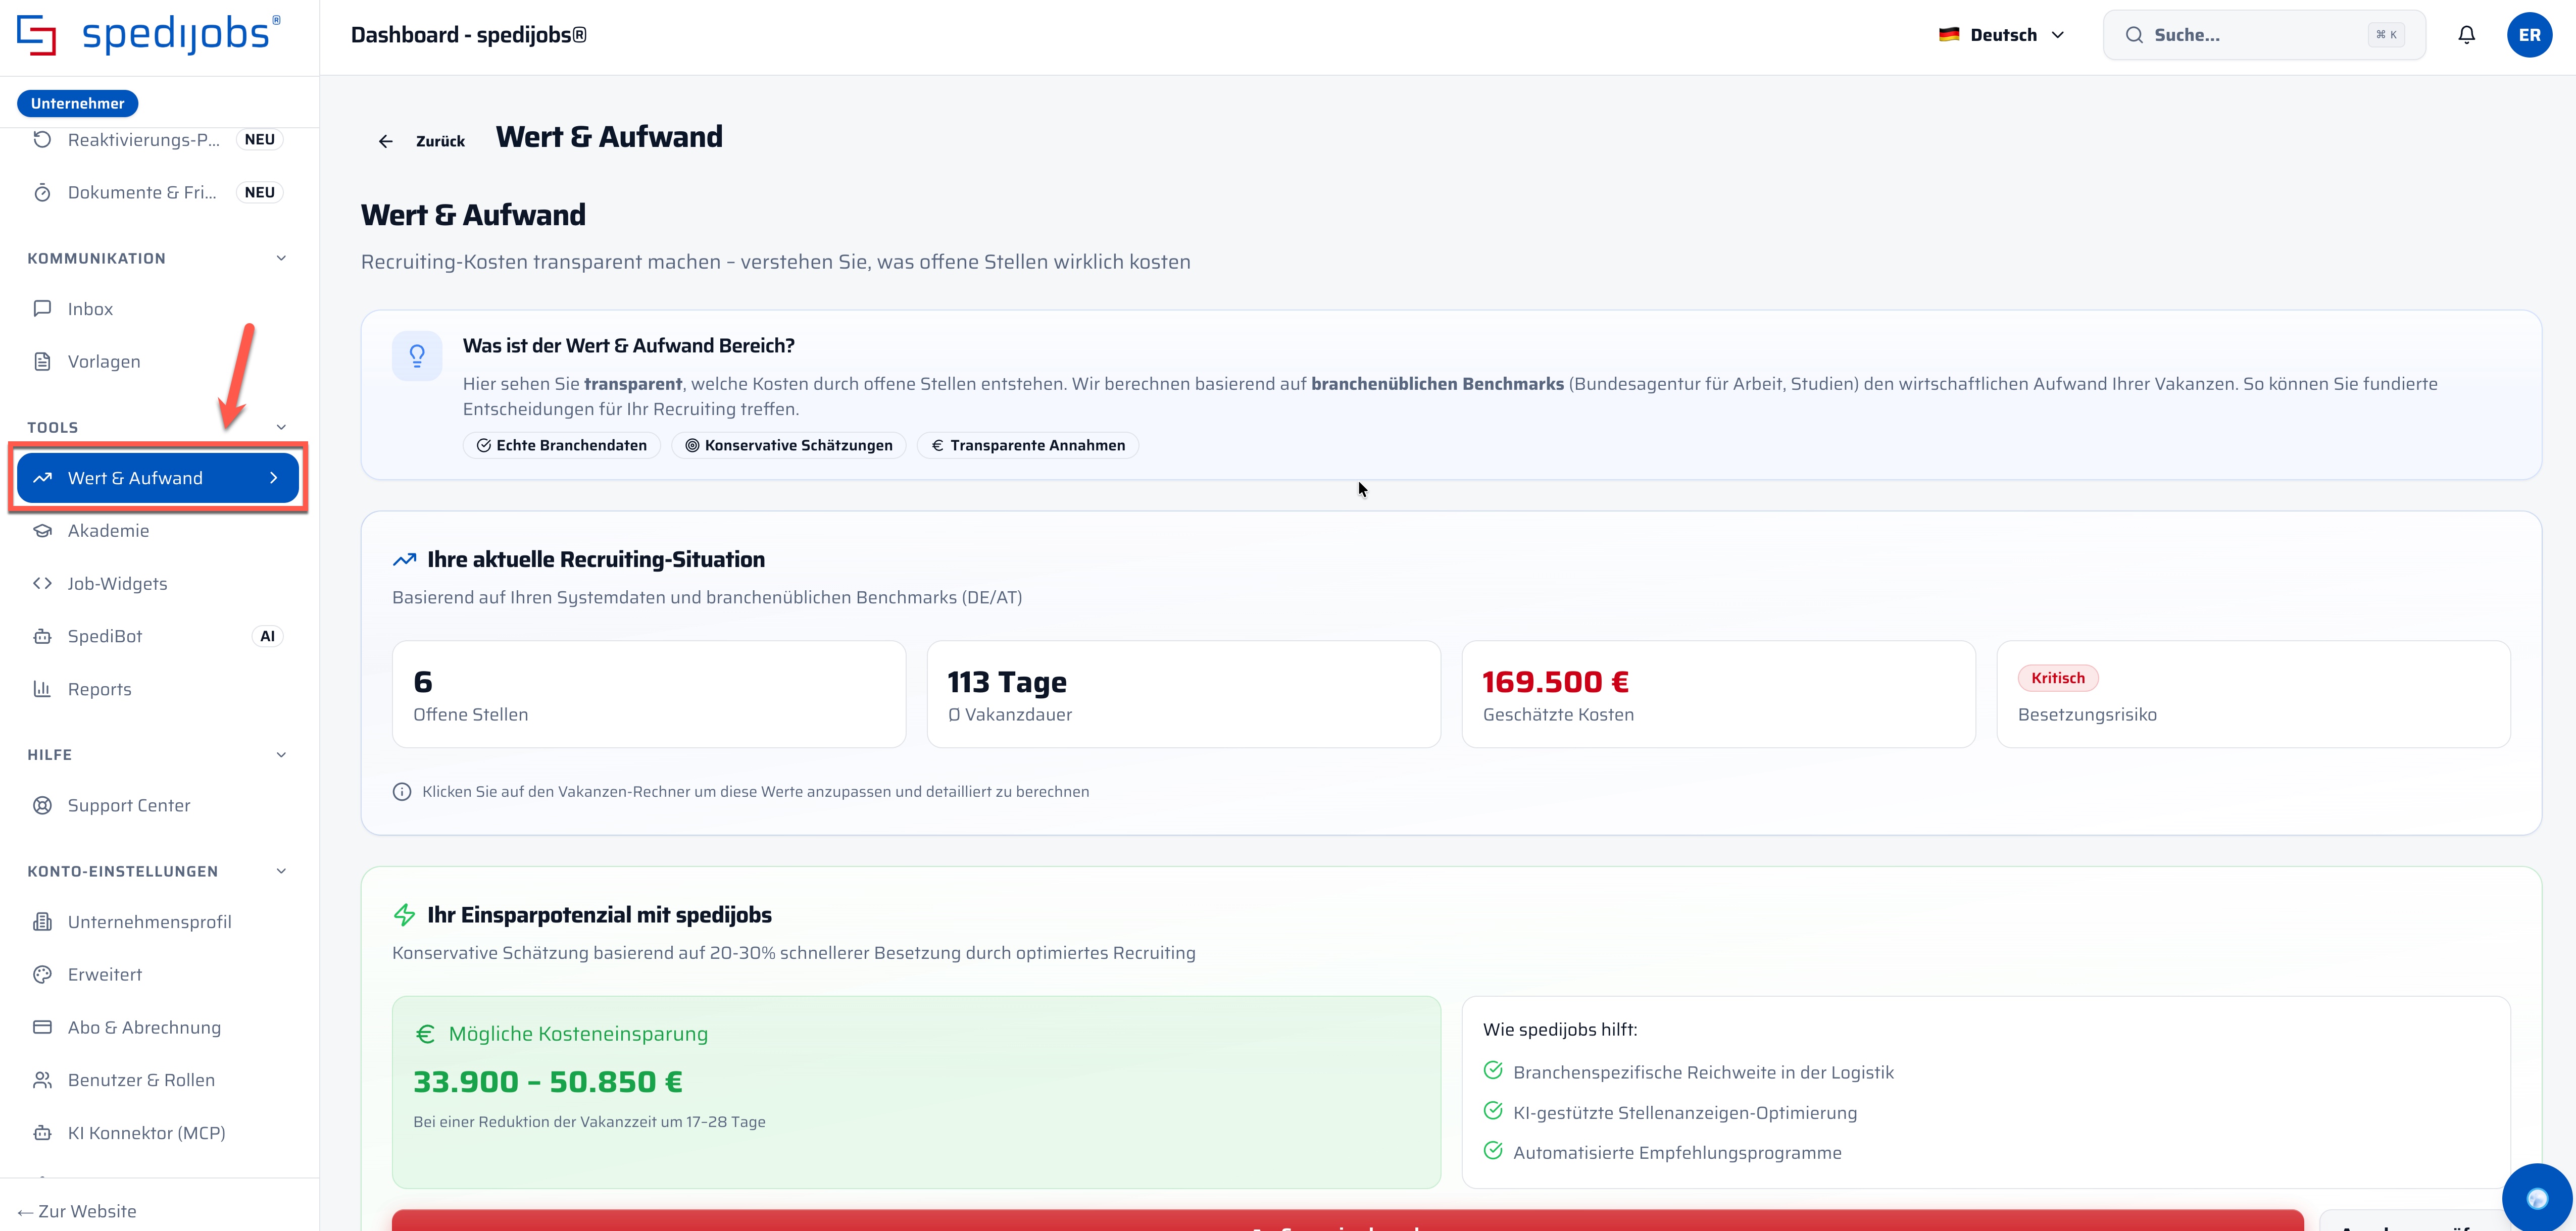Image resolution: width=2576 pixels, height=1231 pixels.
Task: Open the chat bubble widget
Action: coord(2537,1197)
